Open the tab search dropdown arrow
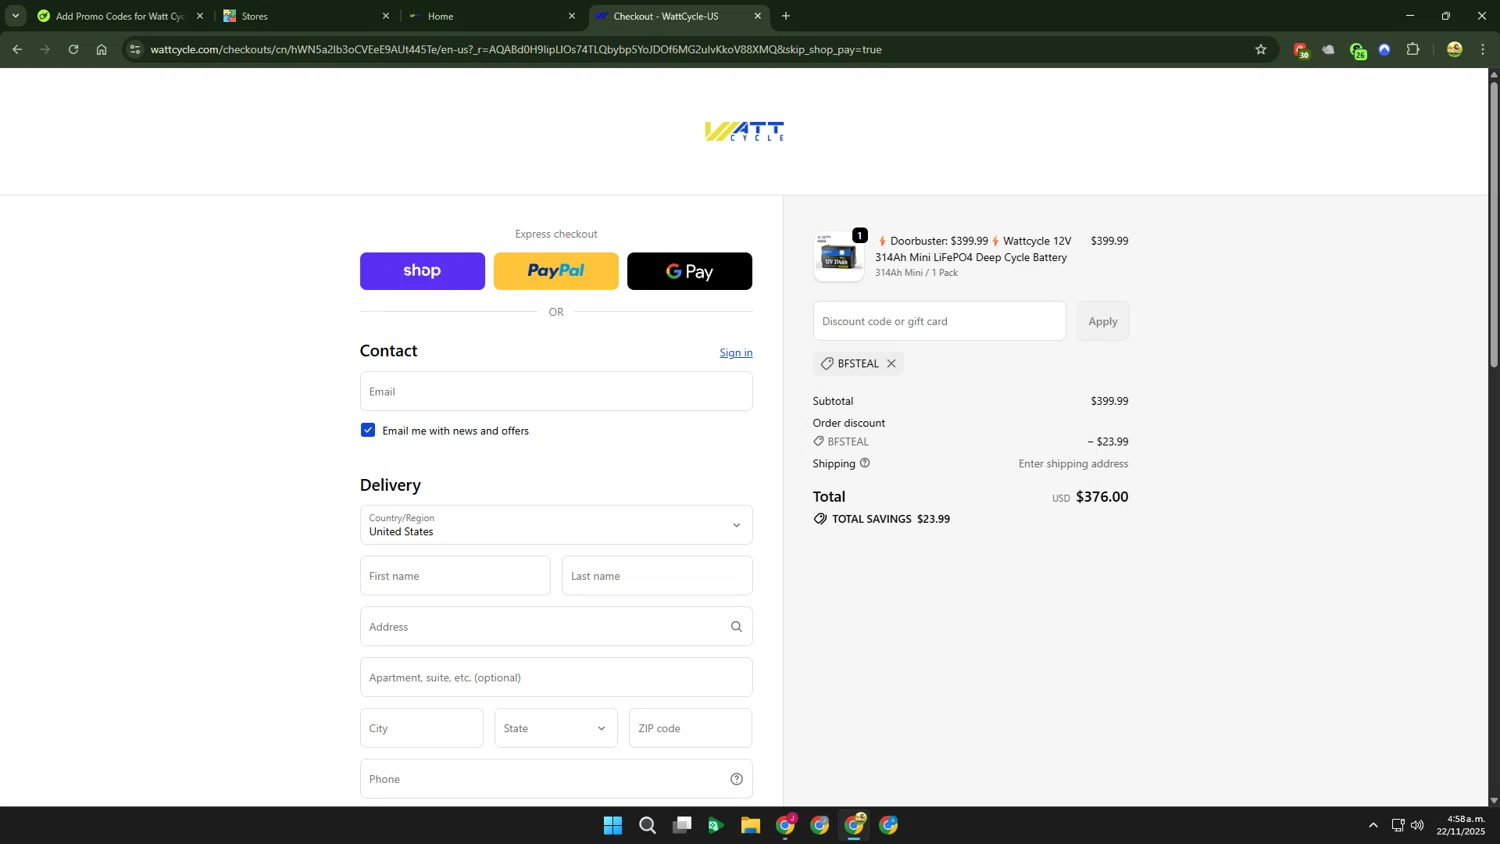 (x=15, y=16)
